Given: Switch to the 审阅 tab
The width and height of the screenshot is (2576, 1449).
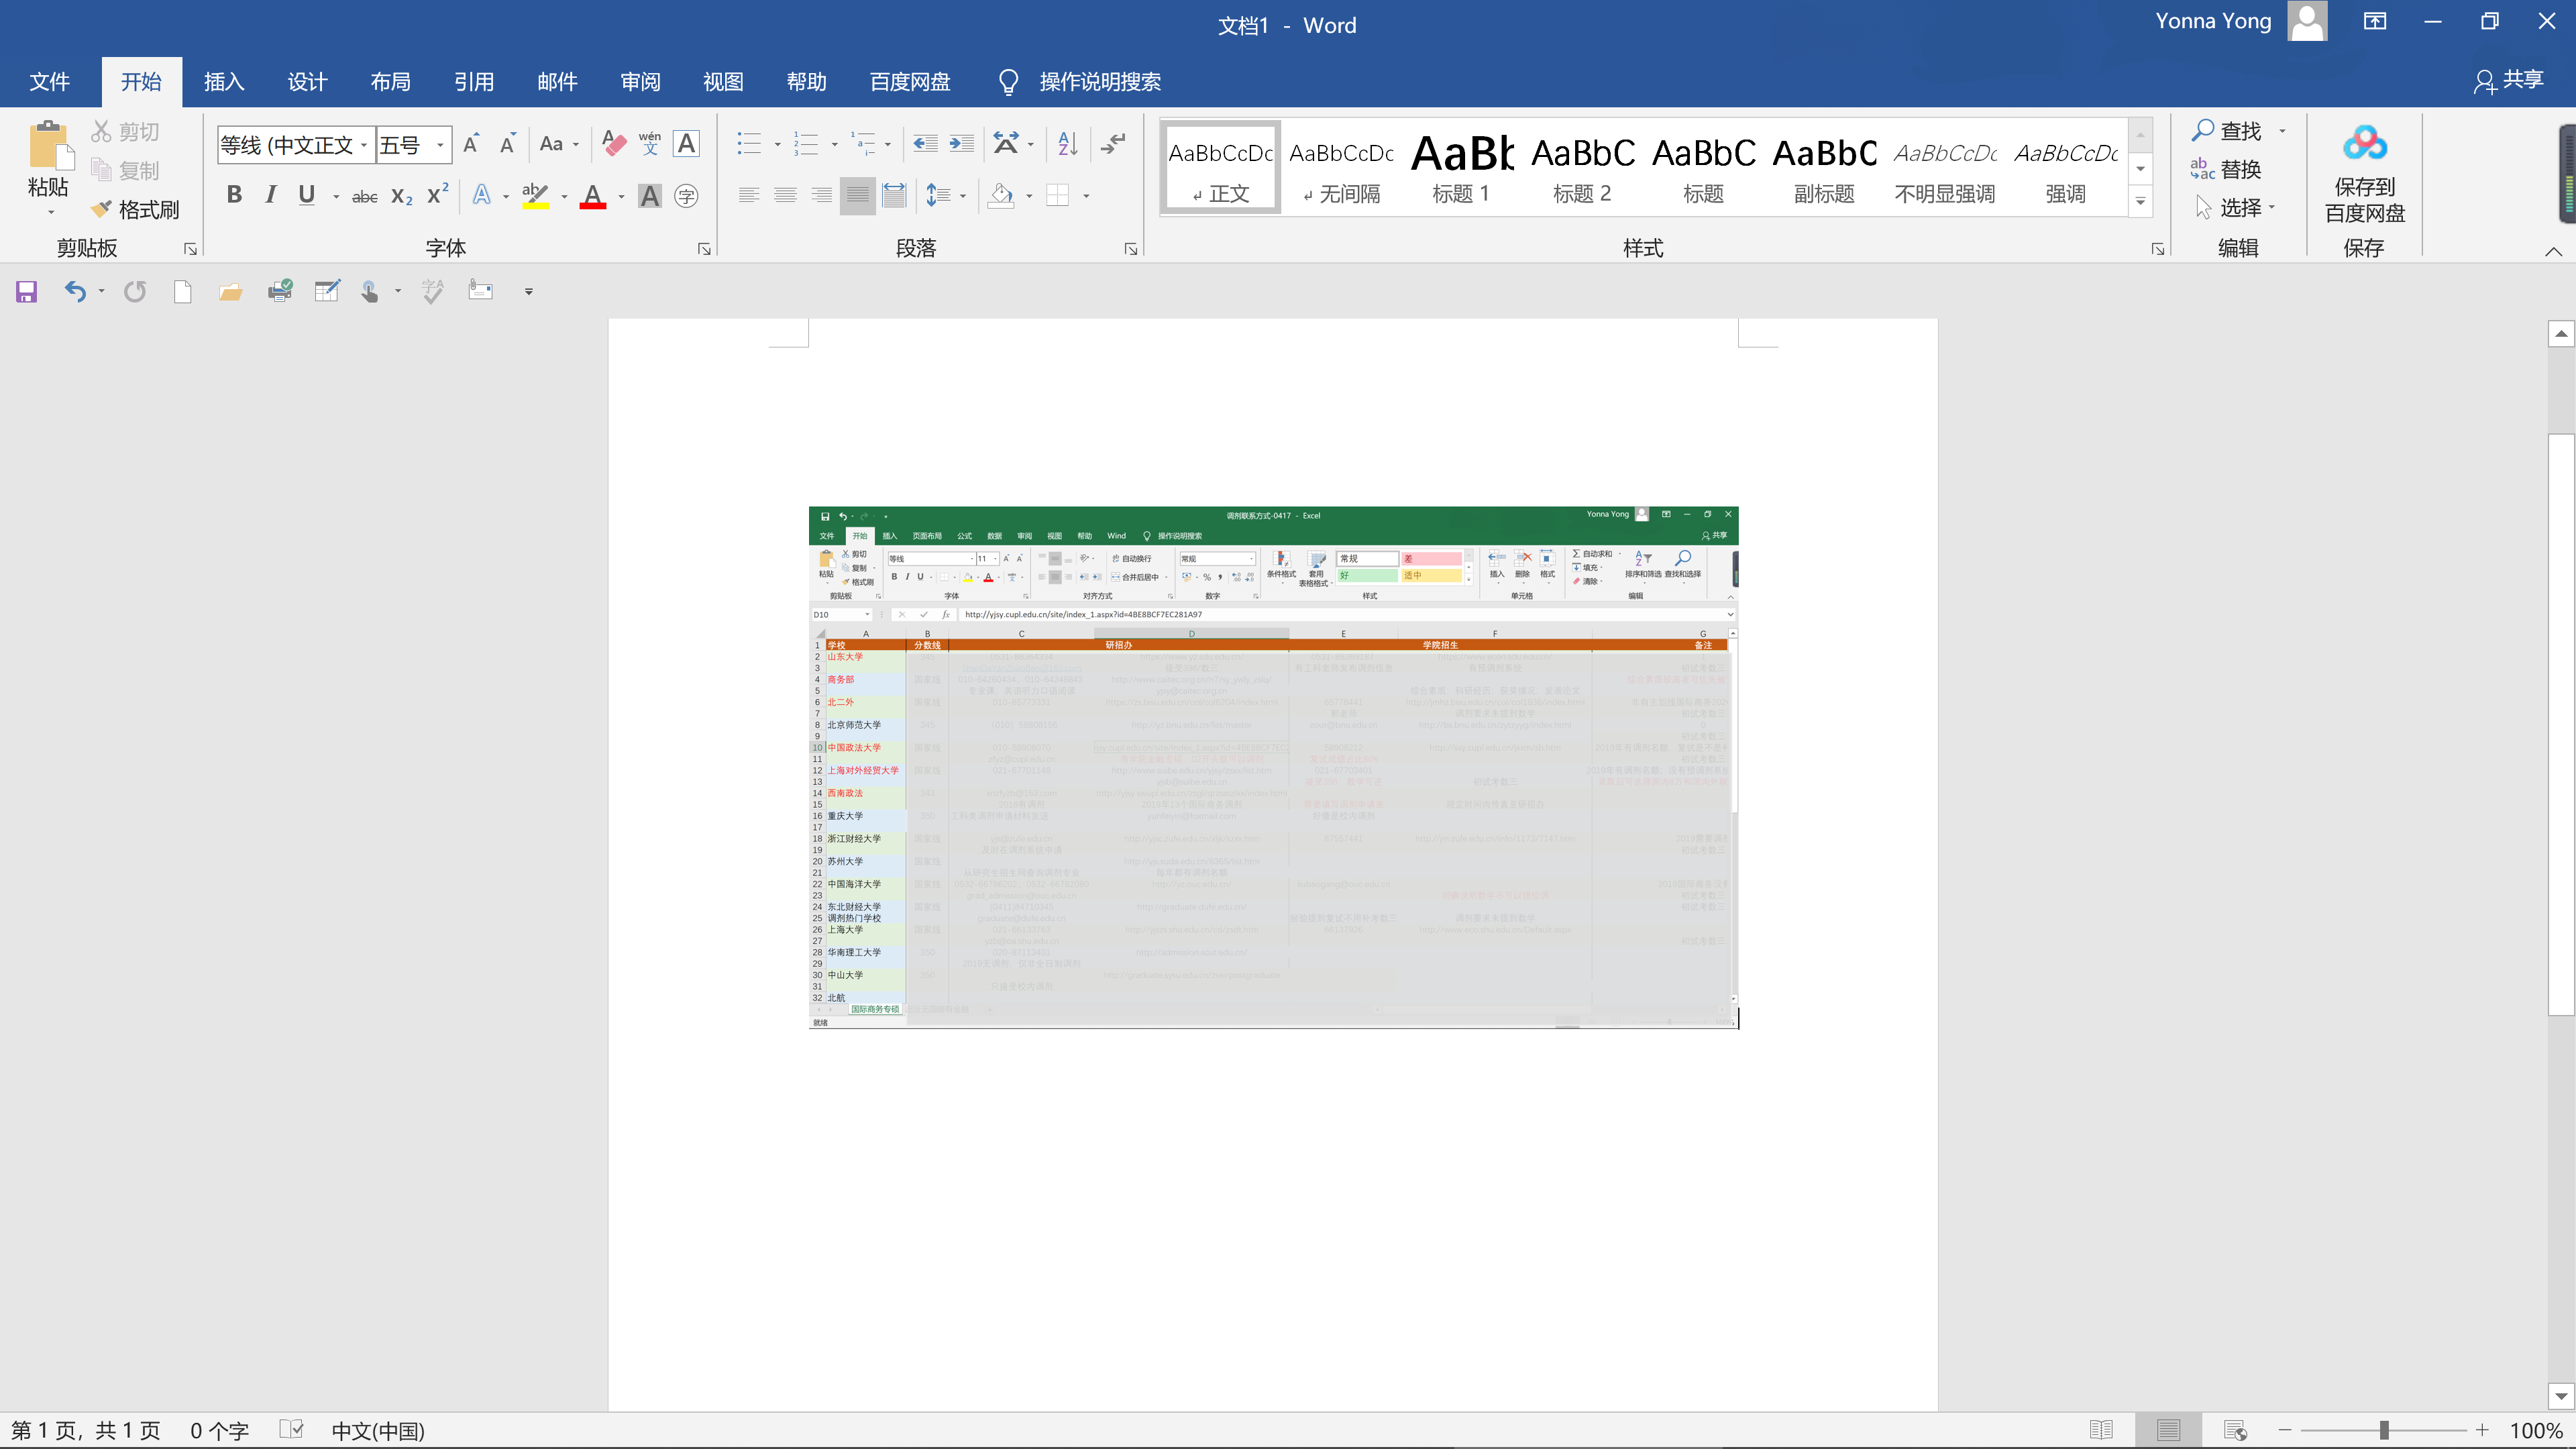Looking at the screenshot, I should 640,82.
